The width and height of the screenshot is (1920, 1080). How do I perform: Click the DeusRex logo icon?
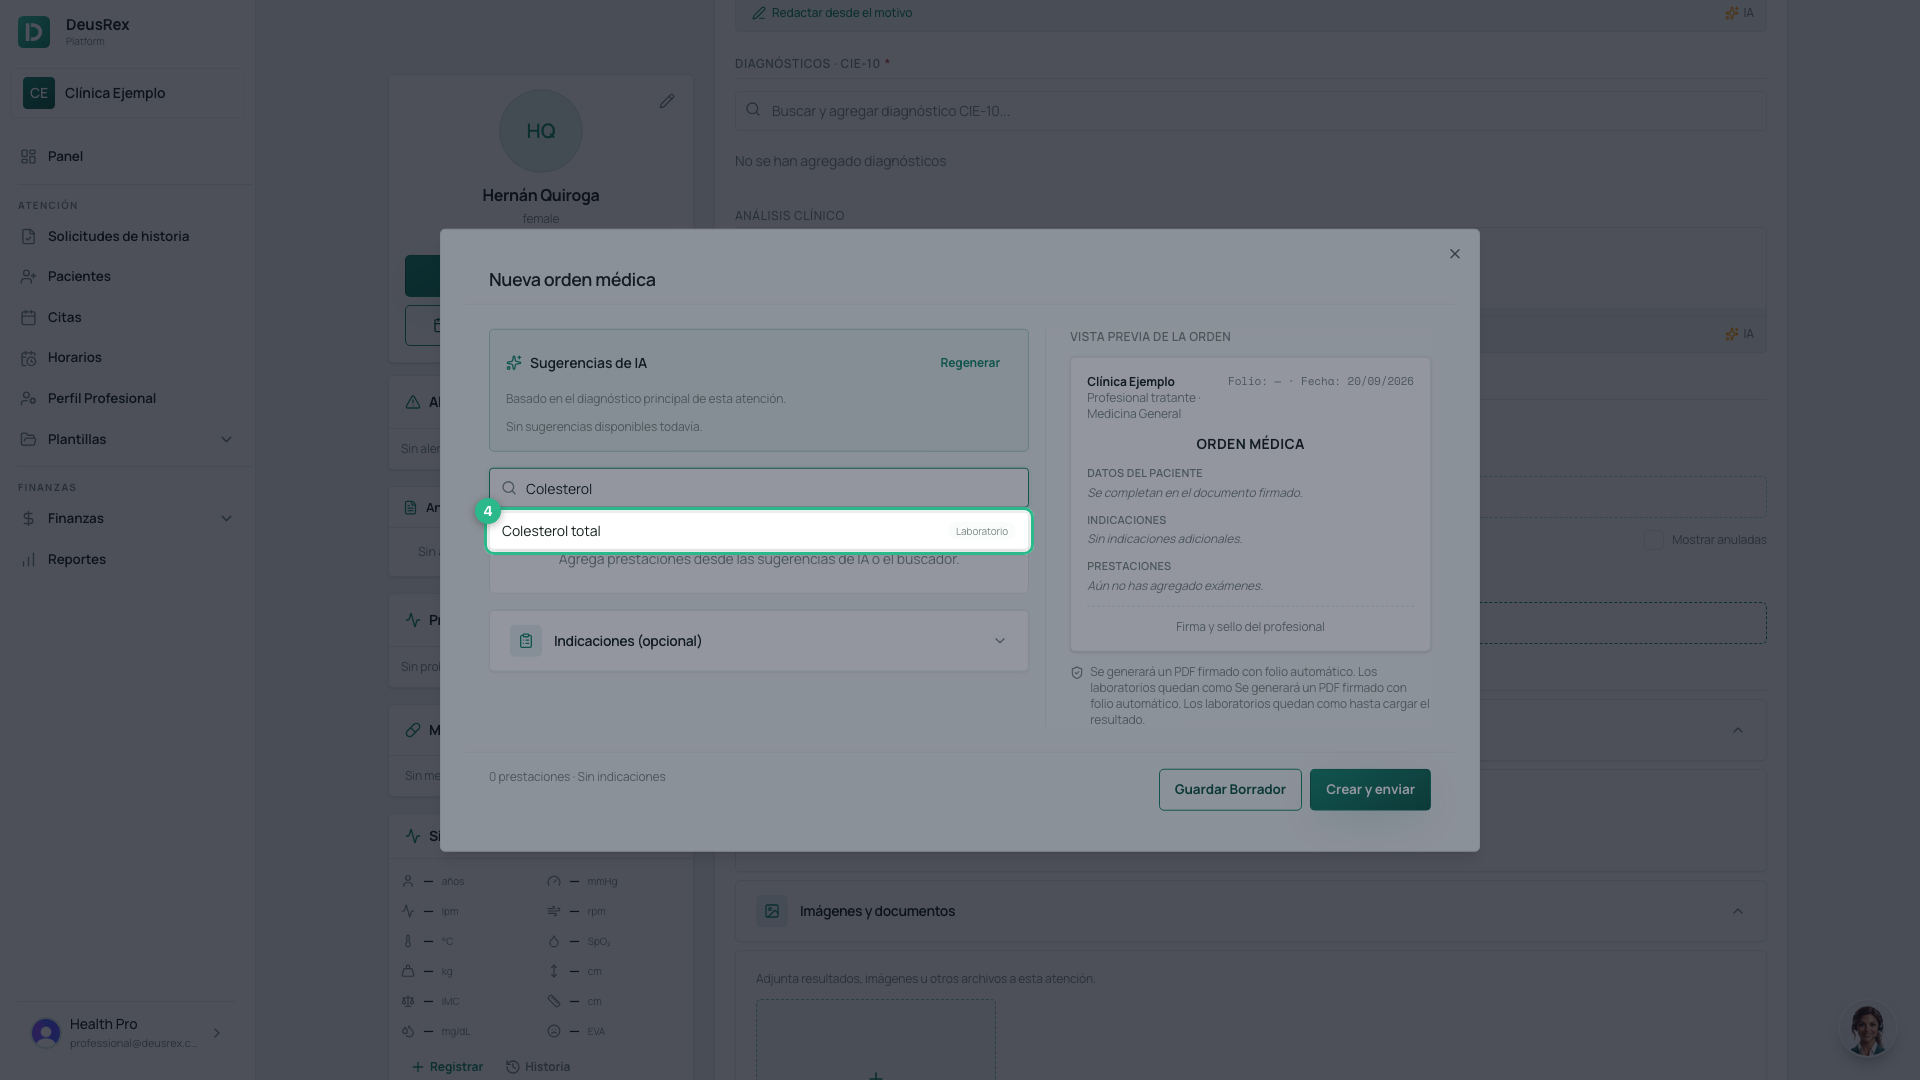[33, 32]
